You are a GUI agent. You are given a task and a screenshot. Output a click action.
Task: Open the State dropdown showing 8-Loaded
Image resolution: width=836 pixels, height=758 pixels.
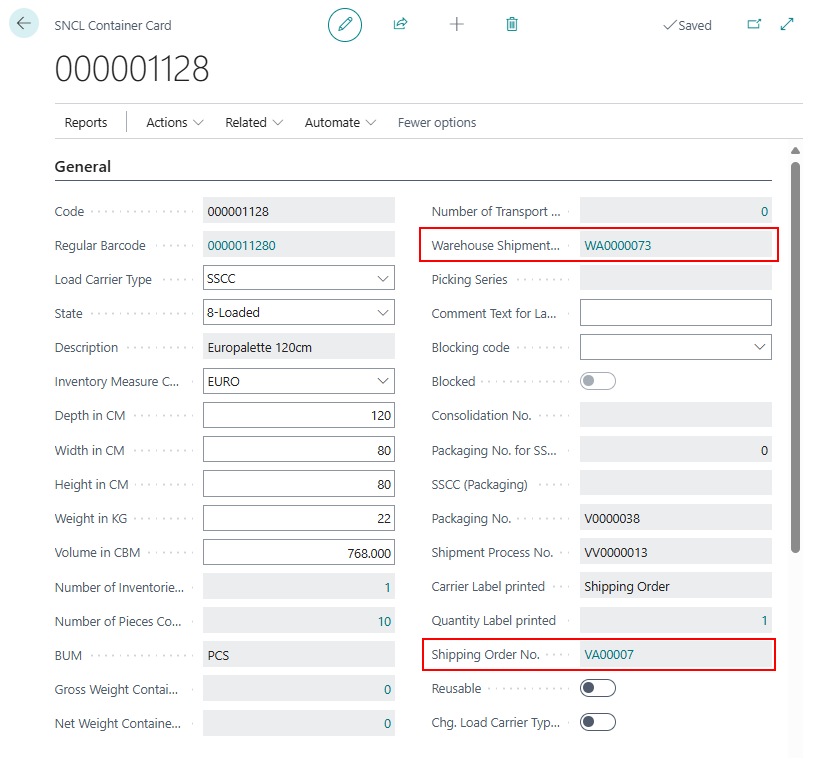pyautogui.click(x=383, y=313)
